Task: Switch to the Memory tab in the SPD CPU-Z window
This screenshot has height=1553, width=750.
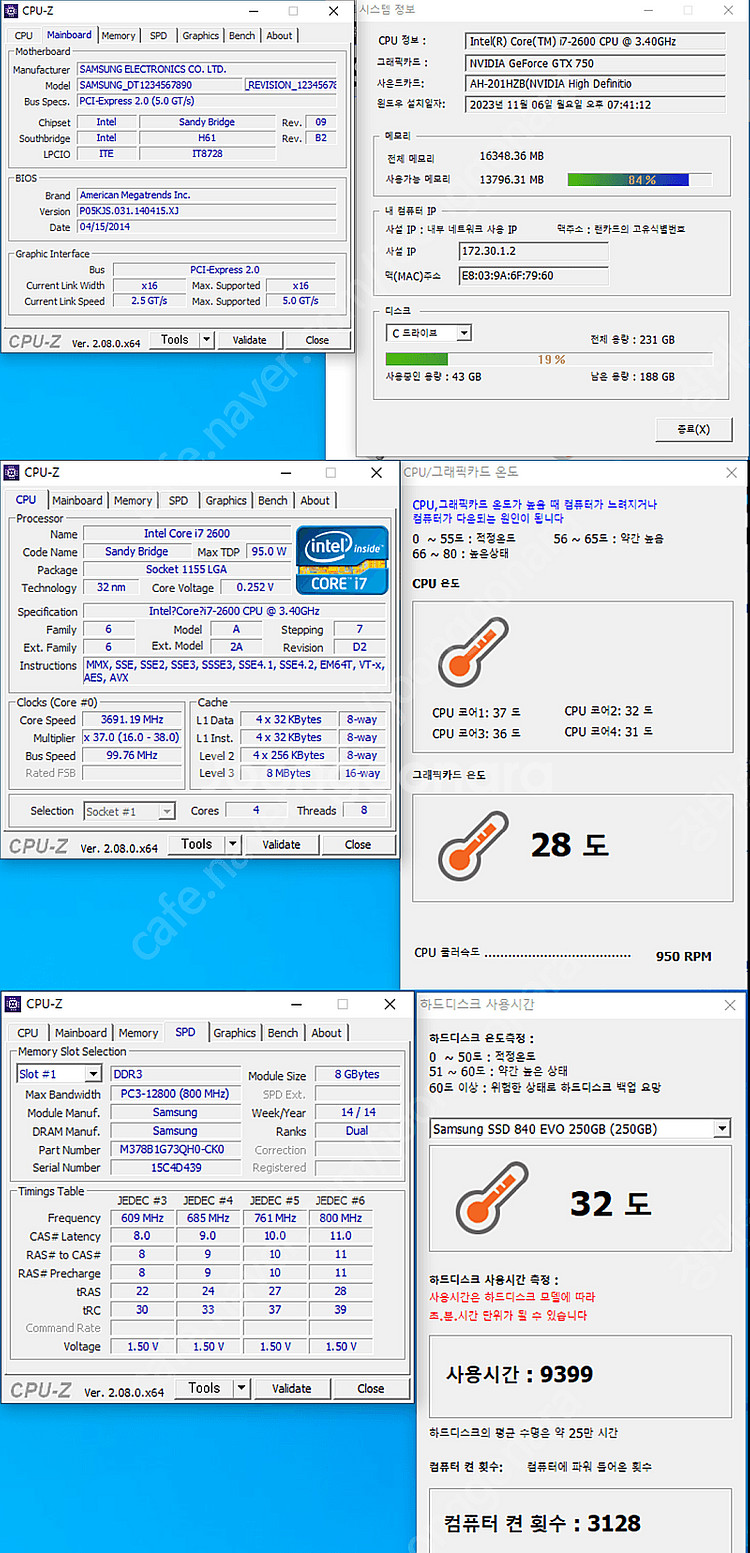Action: tap(138, 1033)
